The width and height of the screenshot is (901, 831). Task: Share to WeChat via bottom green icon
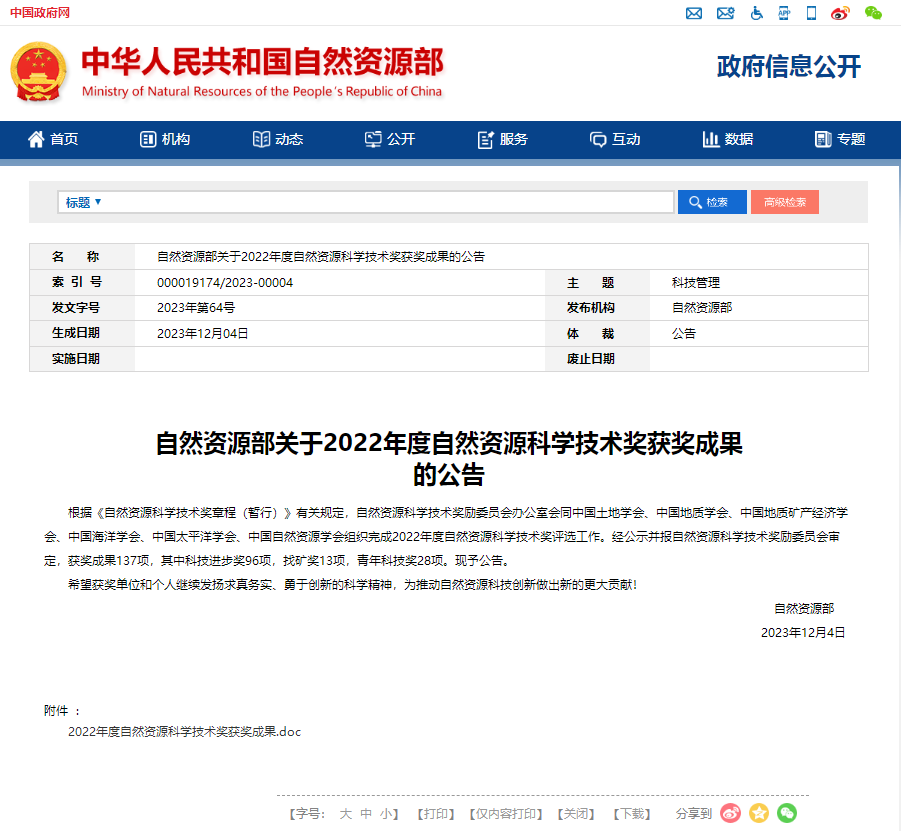[x=787, y=813]
